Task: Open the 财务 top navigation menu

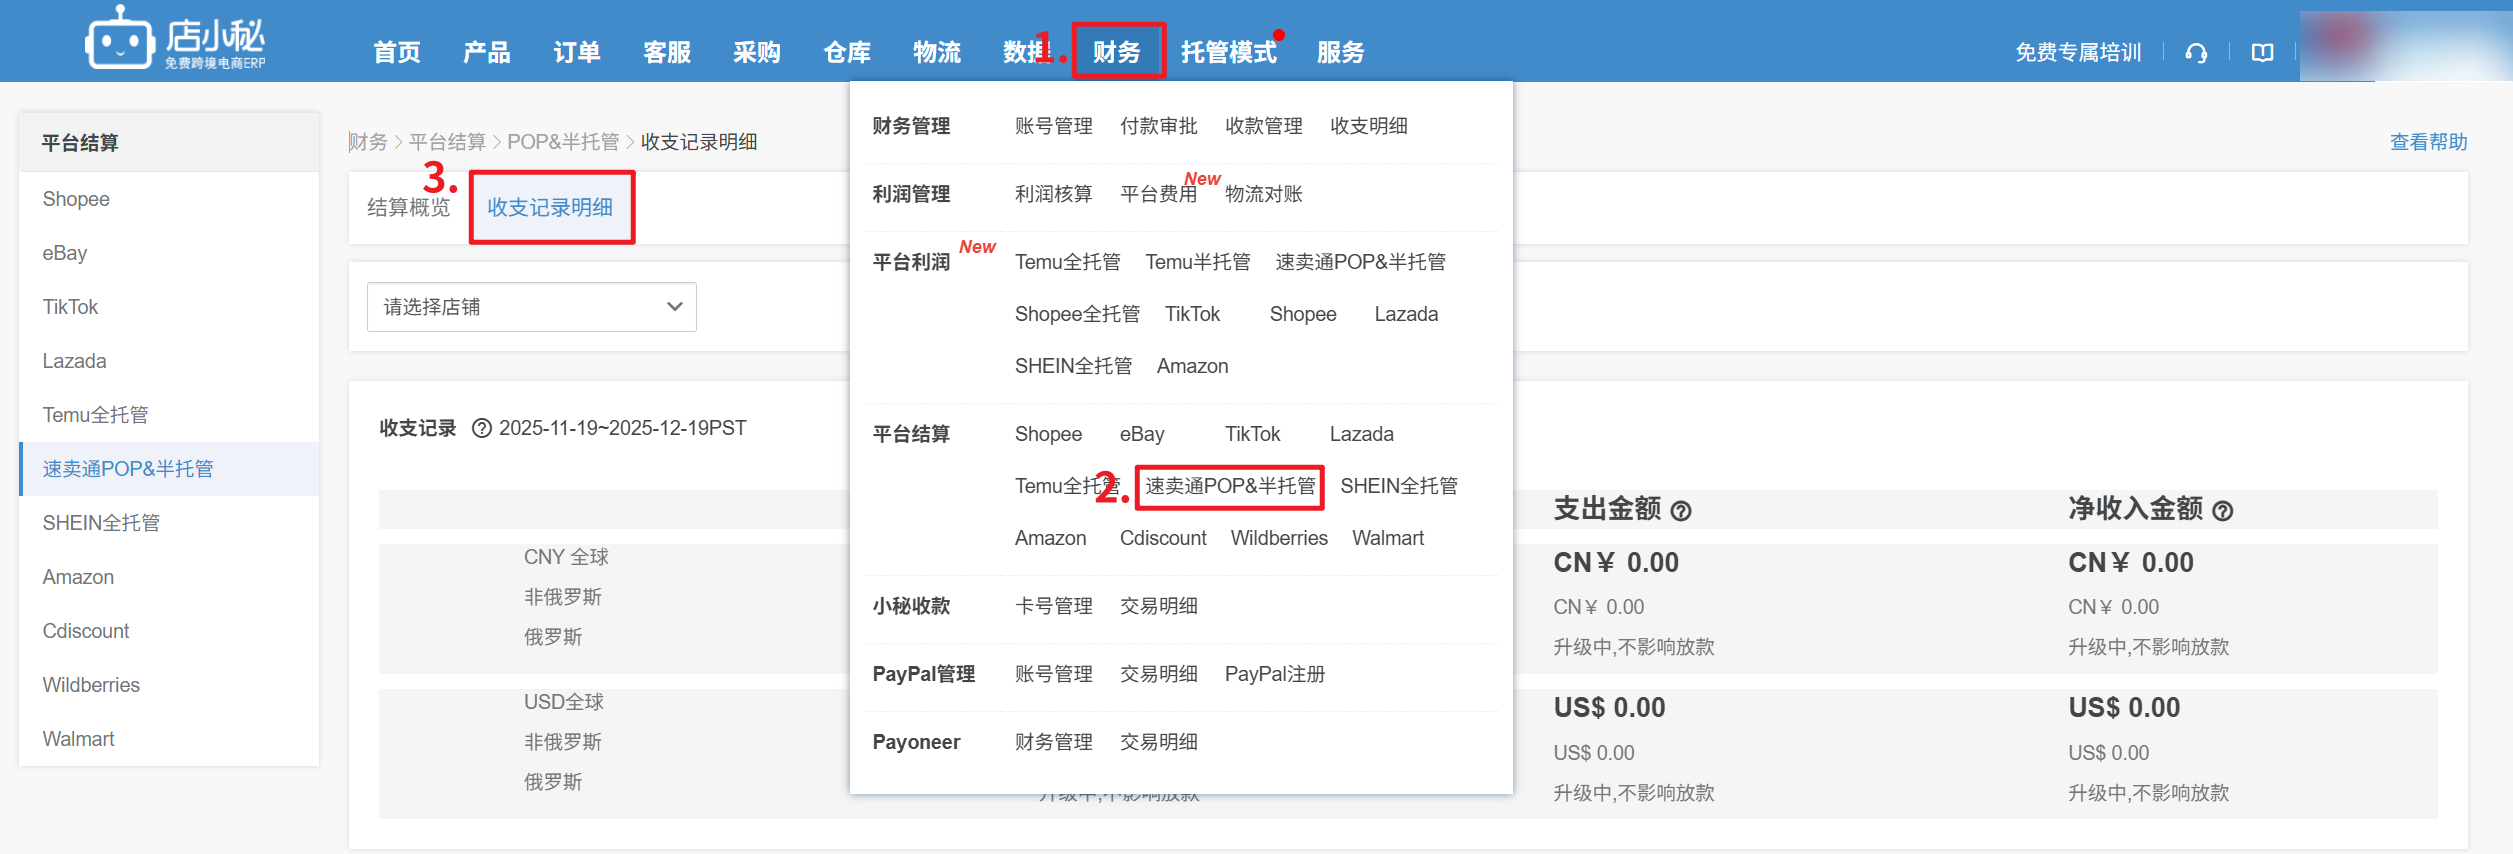Action: 1117,52
